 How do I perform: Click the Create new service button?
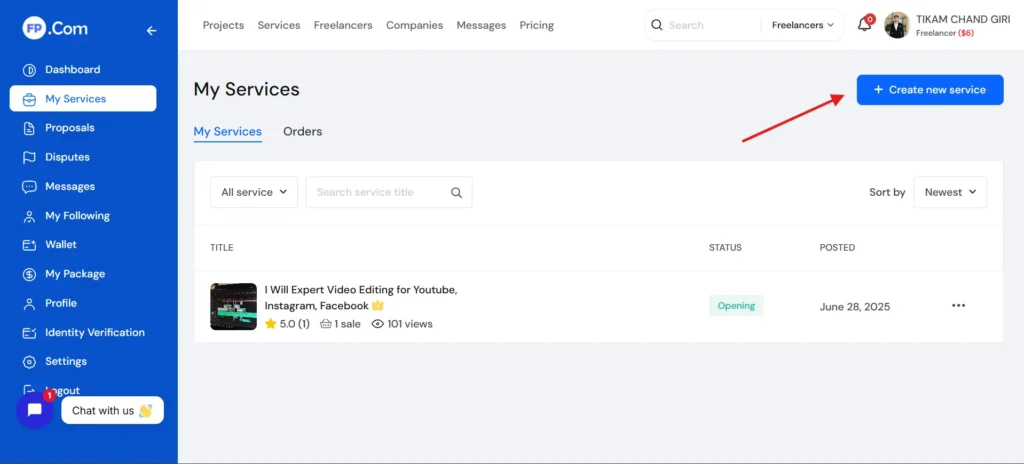pos(929,90)
